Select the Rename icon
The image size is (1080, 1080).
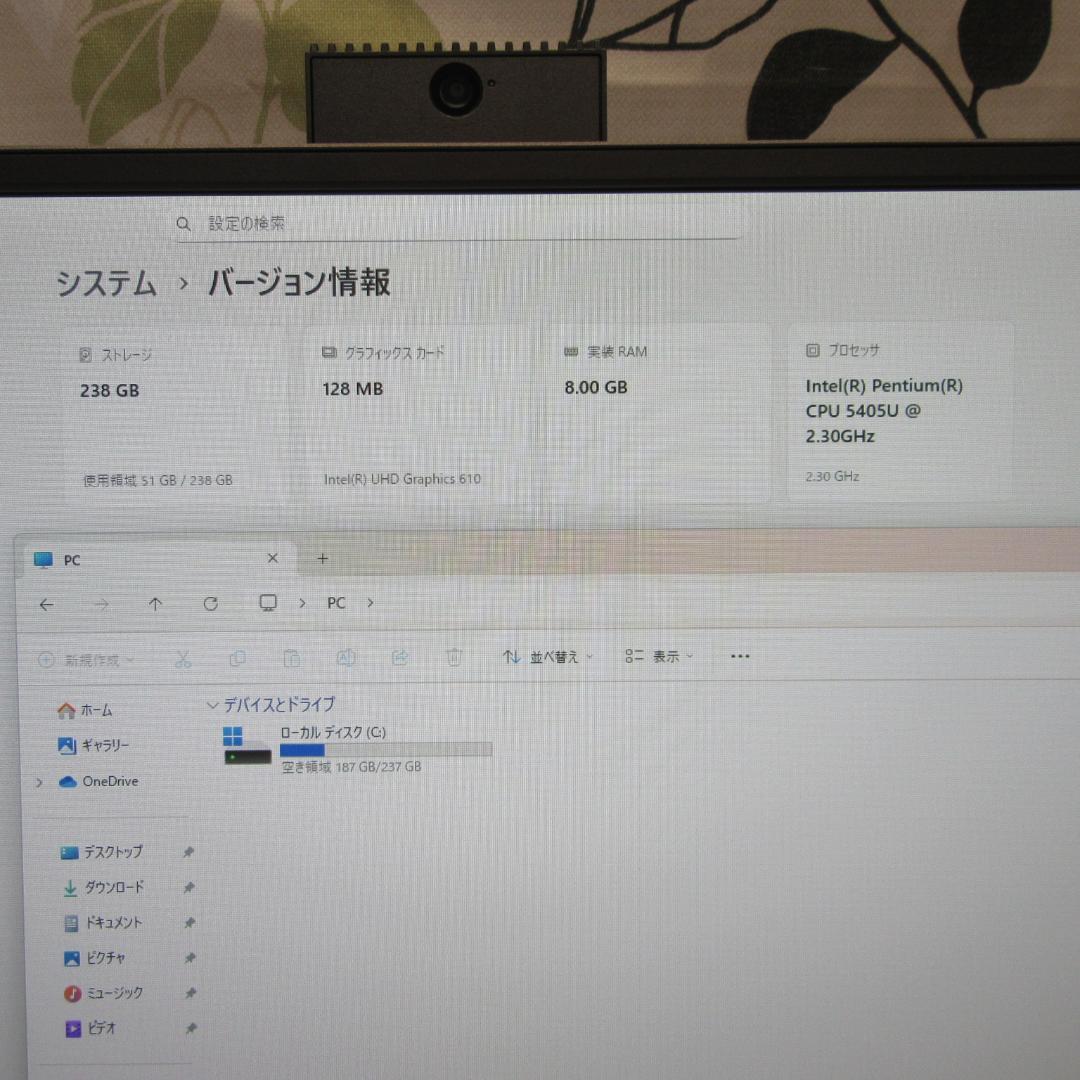pos(346,658)
